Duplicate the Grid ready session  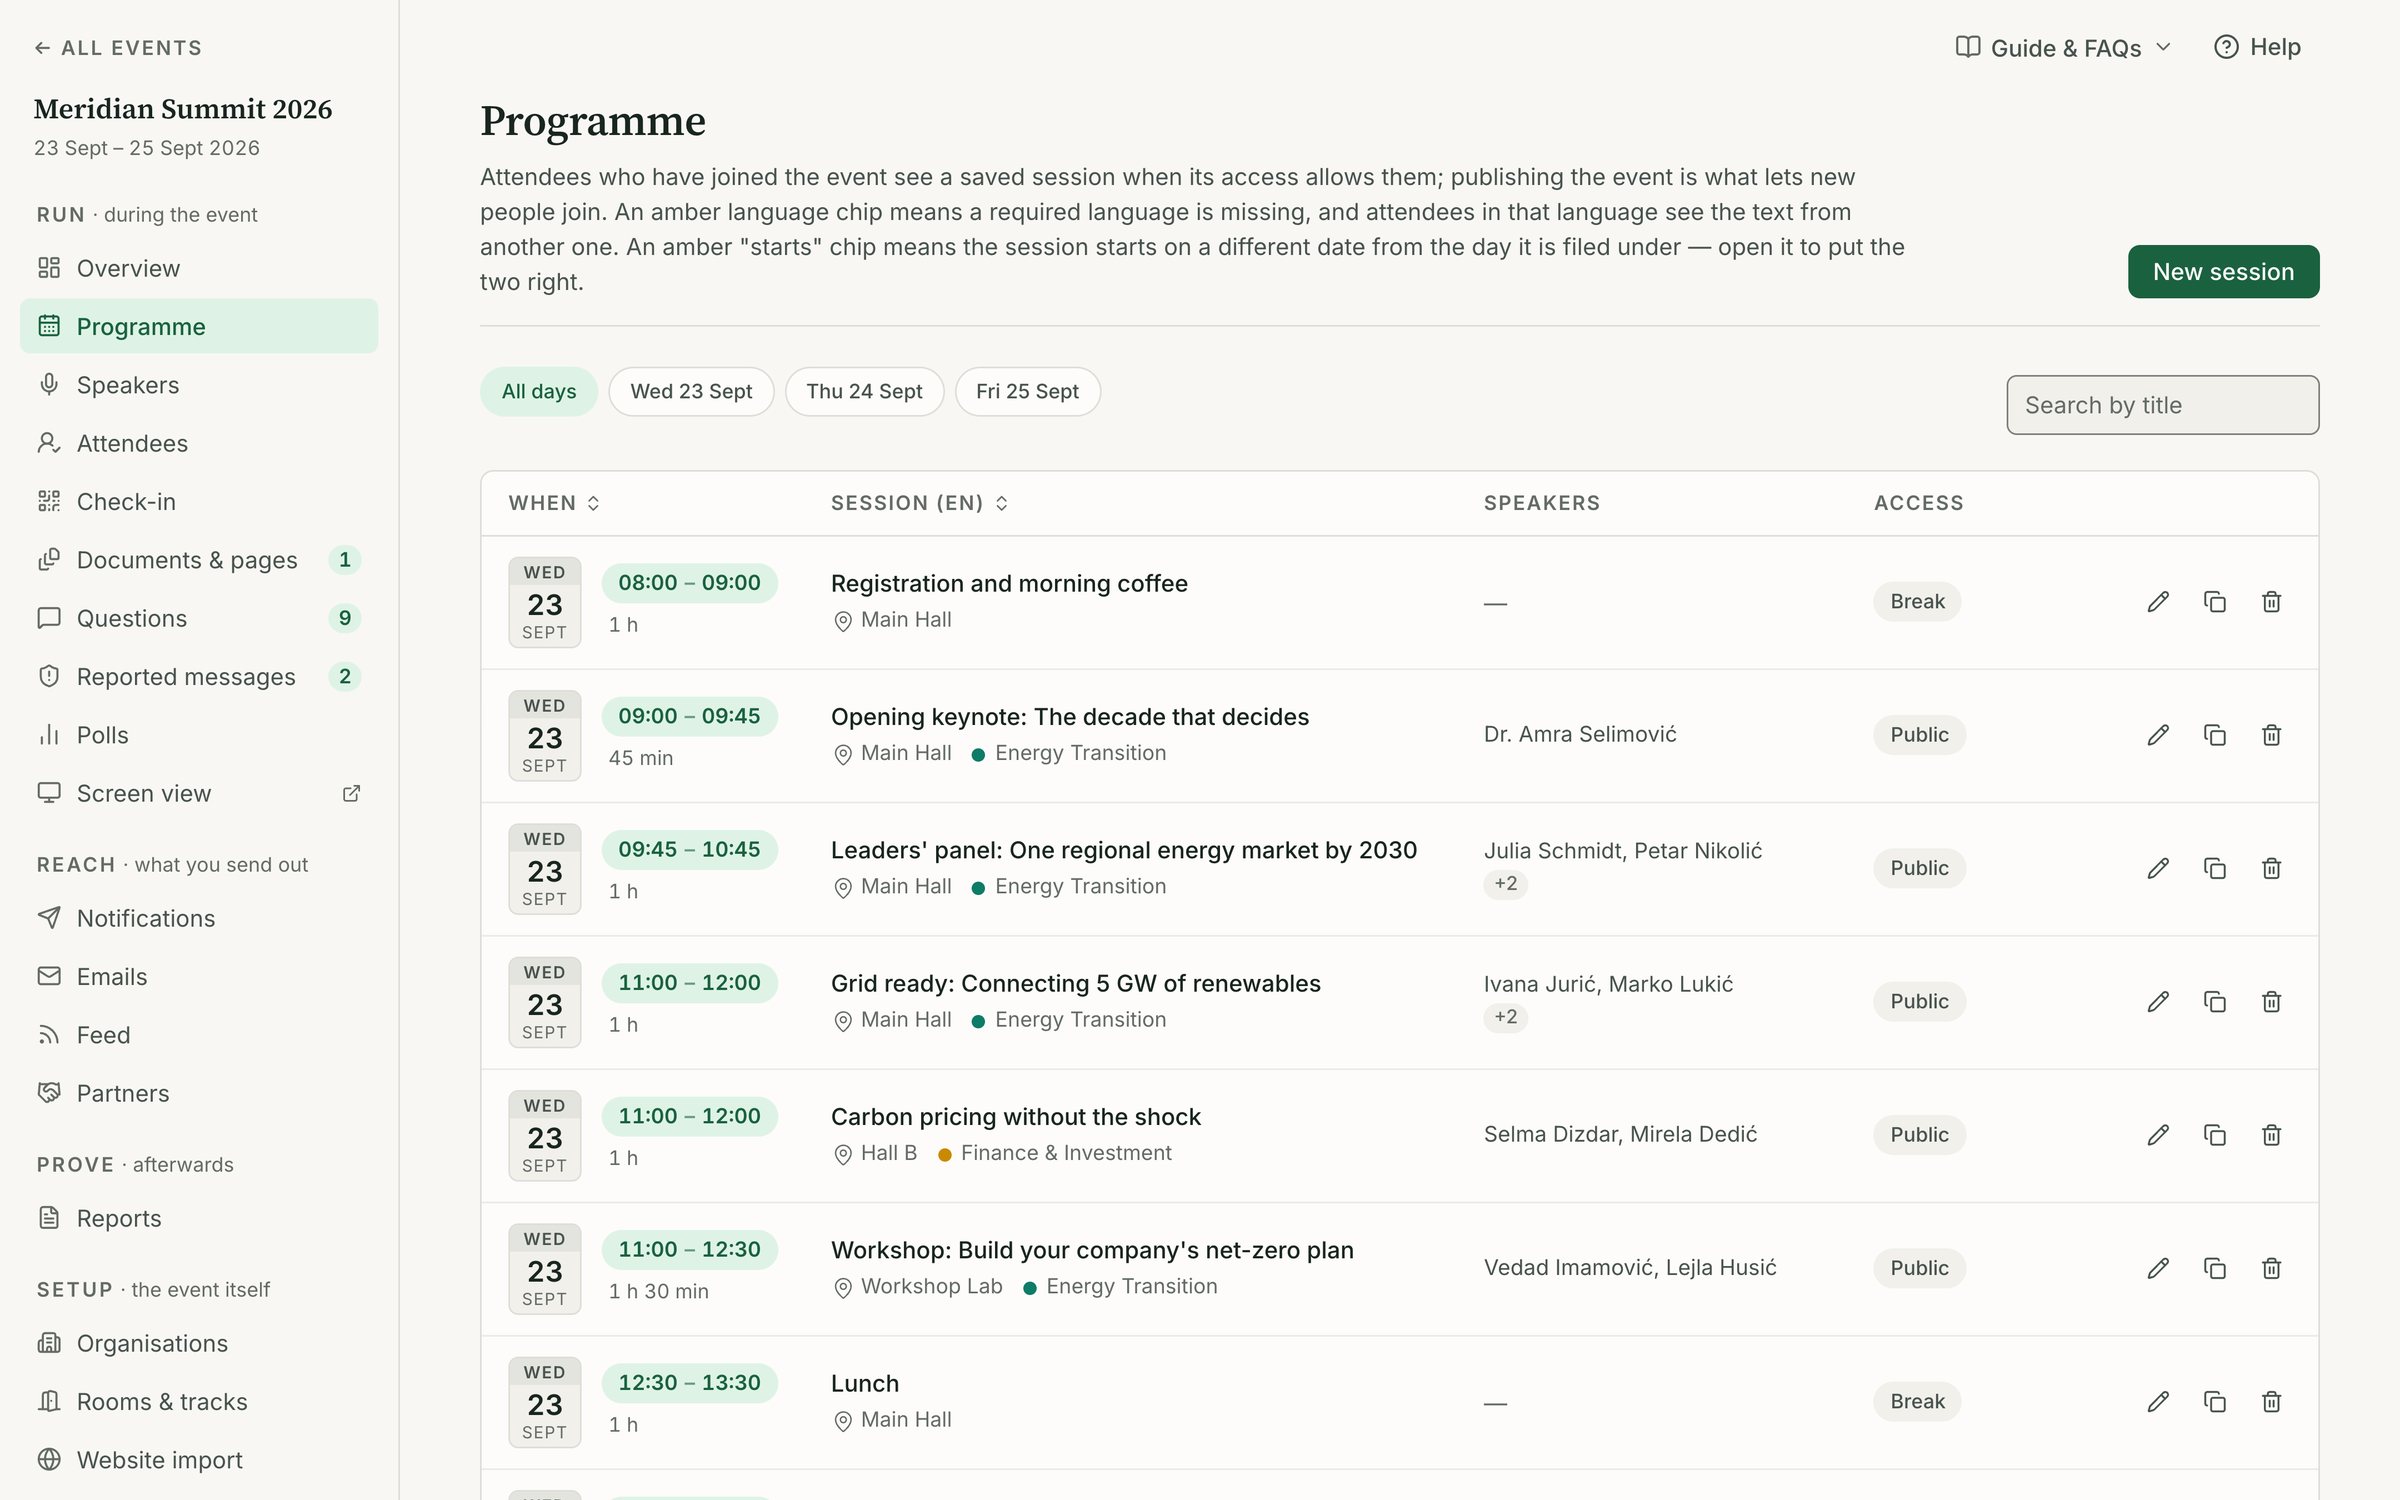pos(2215,1002)
